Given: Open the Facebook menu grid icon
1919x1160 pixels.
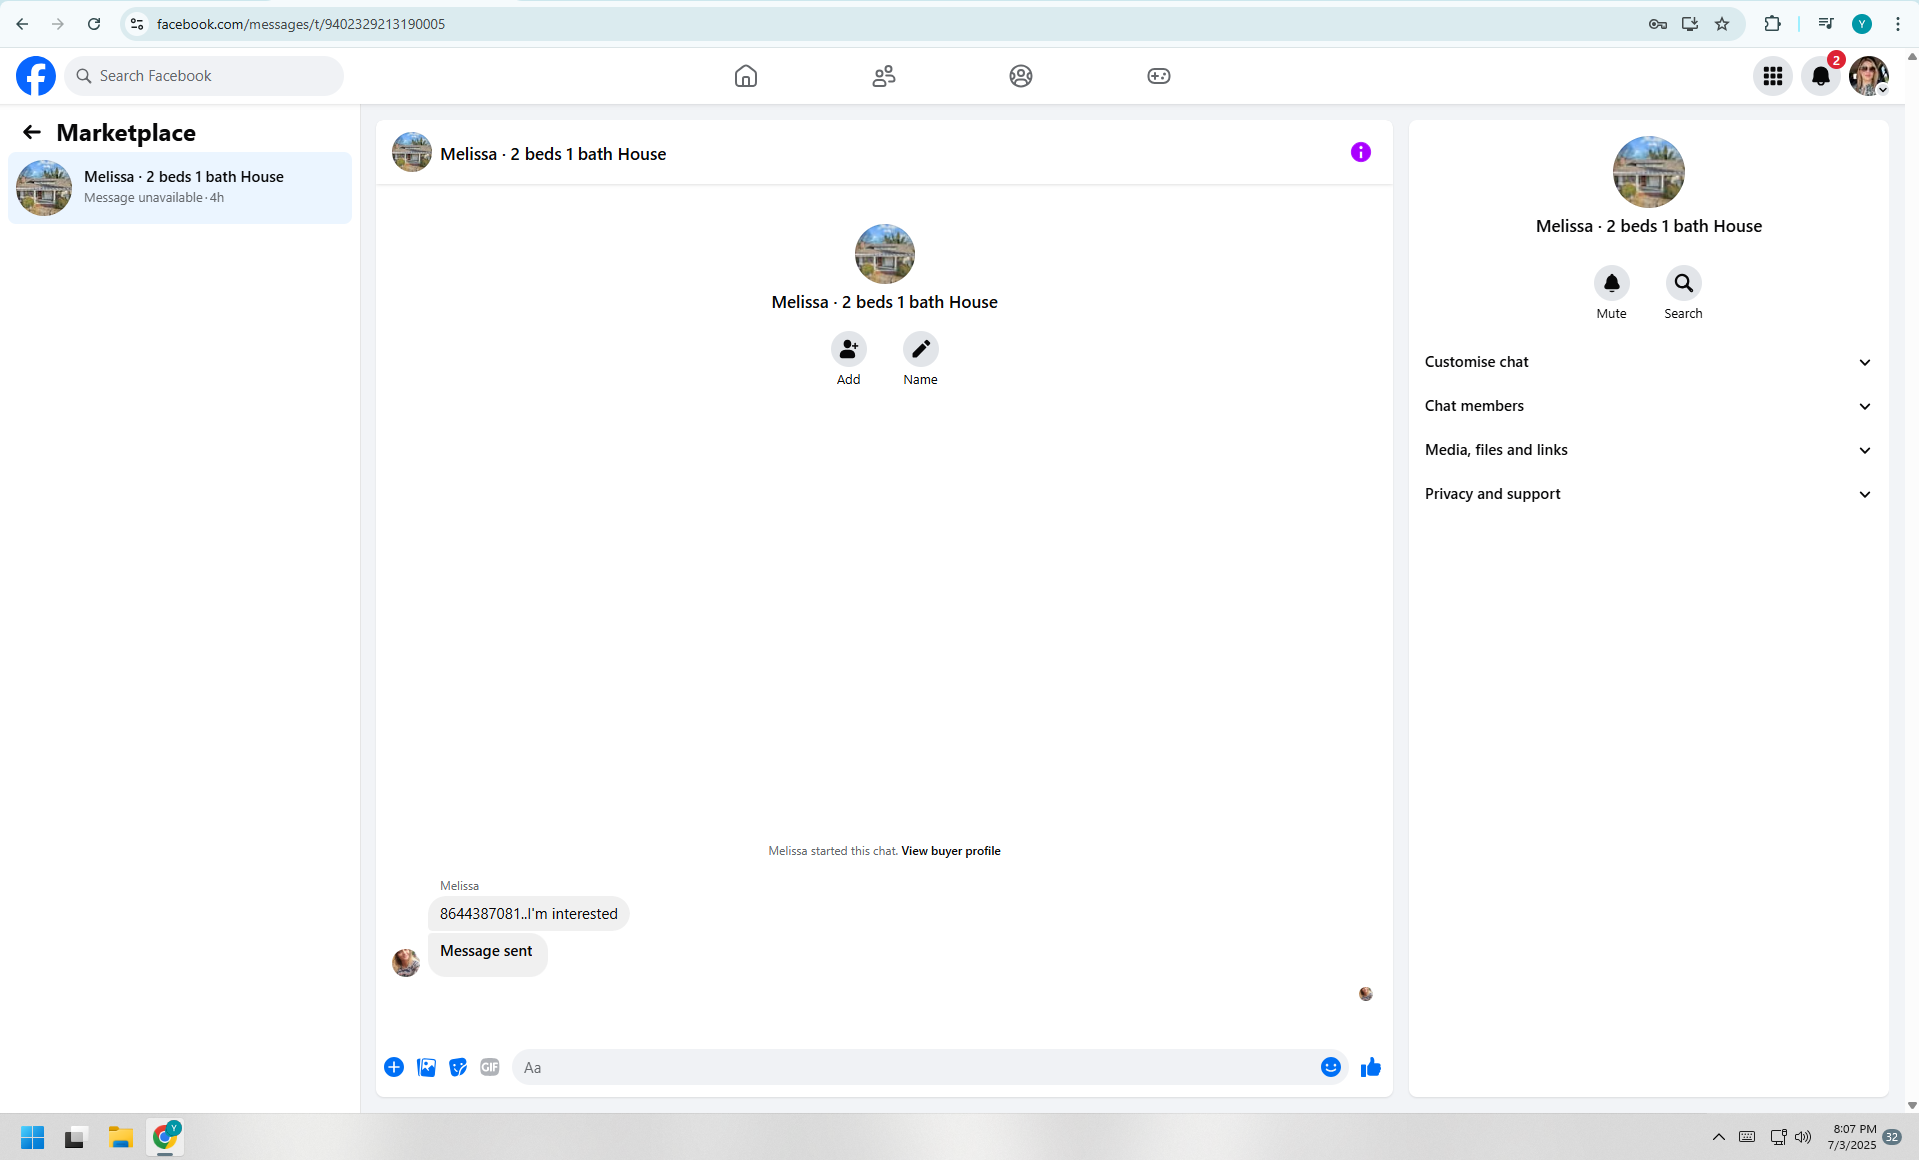Looking at the screenshot, I should [x=1773, y=76].
